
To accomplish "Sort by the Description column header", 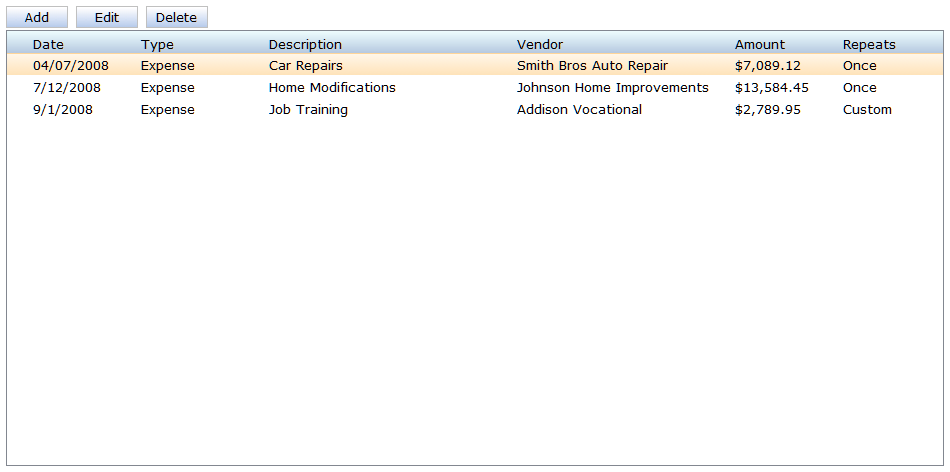I will coord(305,44).
